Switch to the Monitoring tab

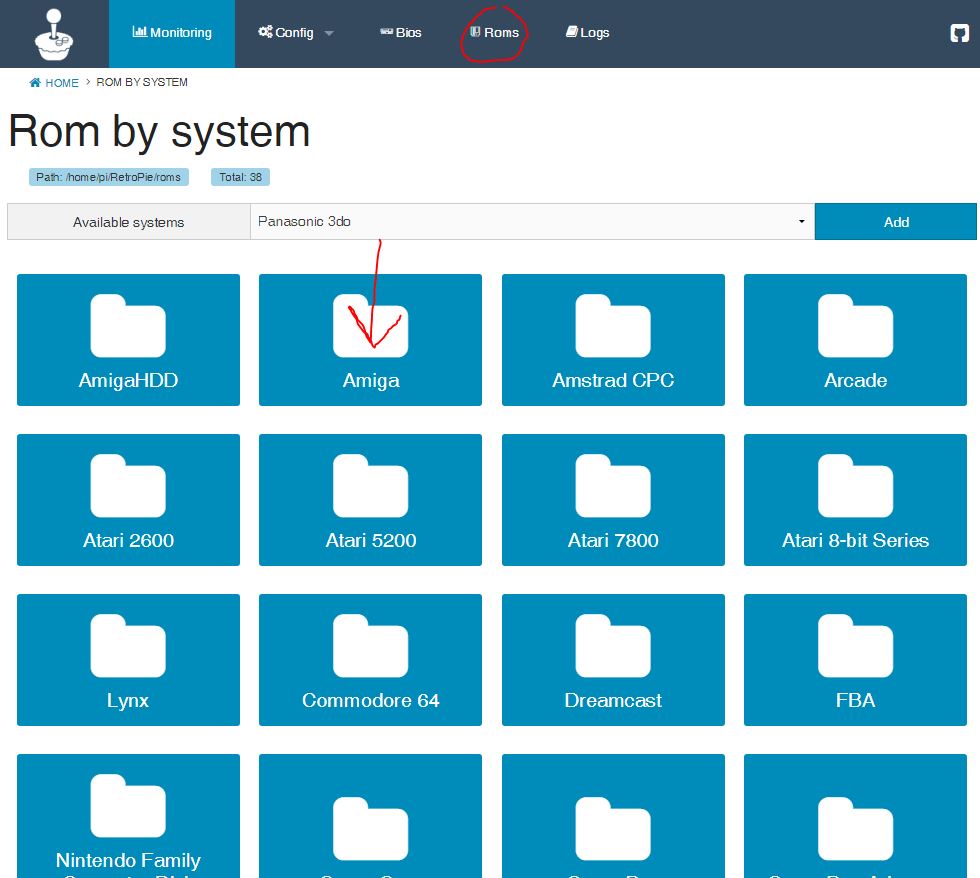172,33
